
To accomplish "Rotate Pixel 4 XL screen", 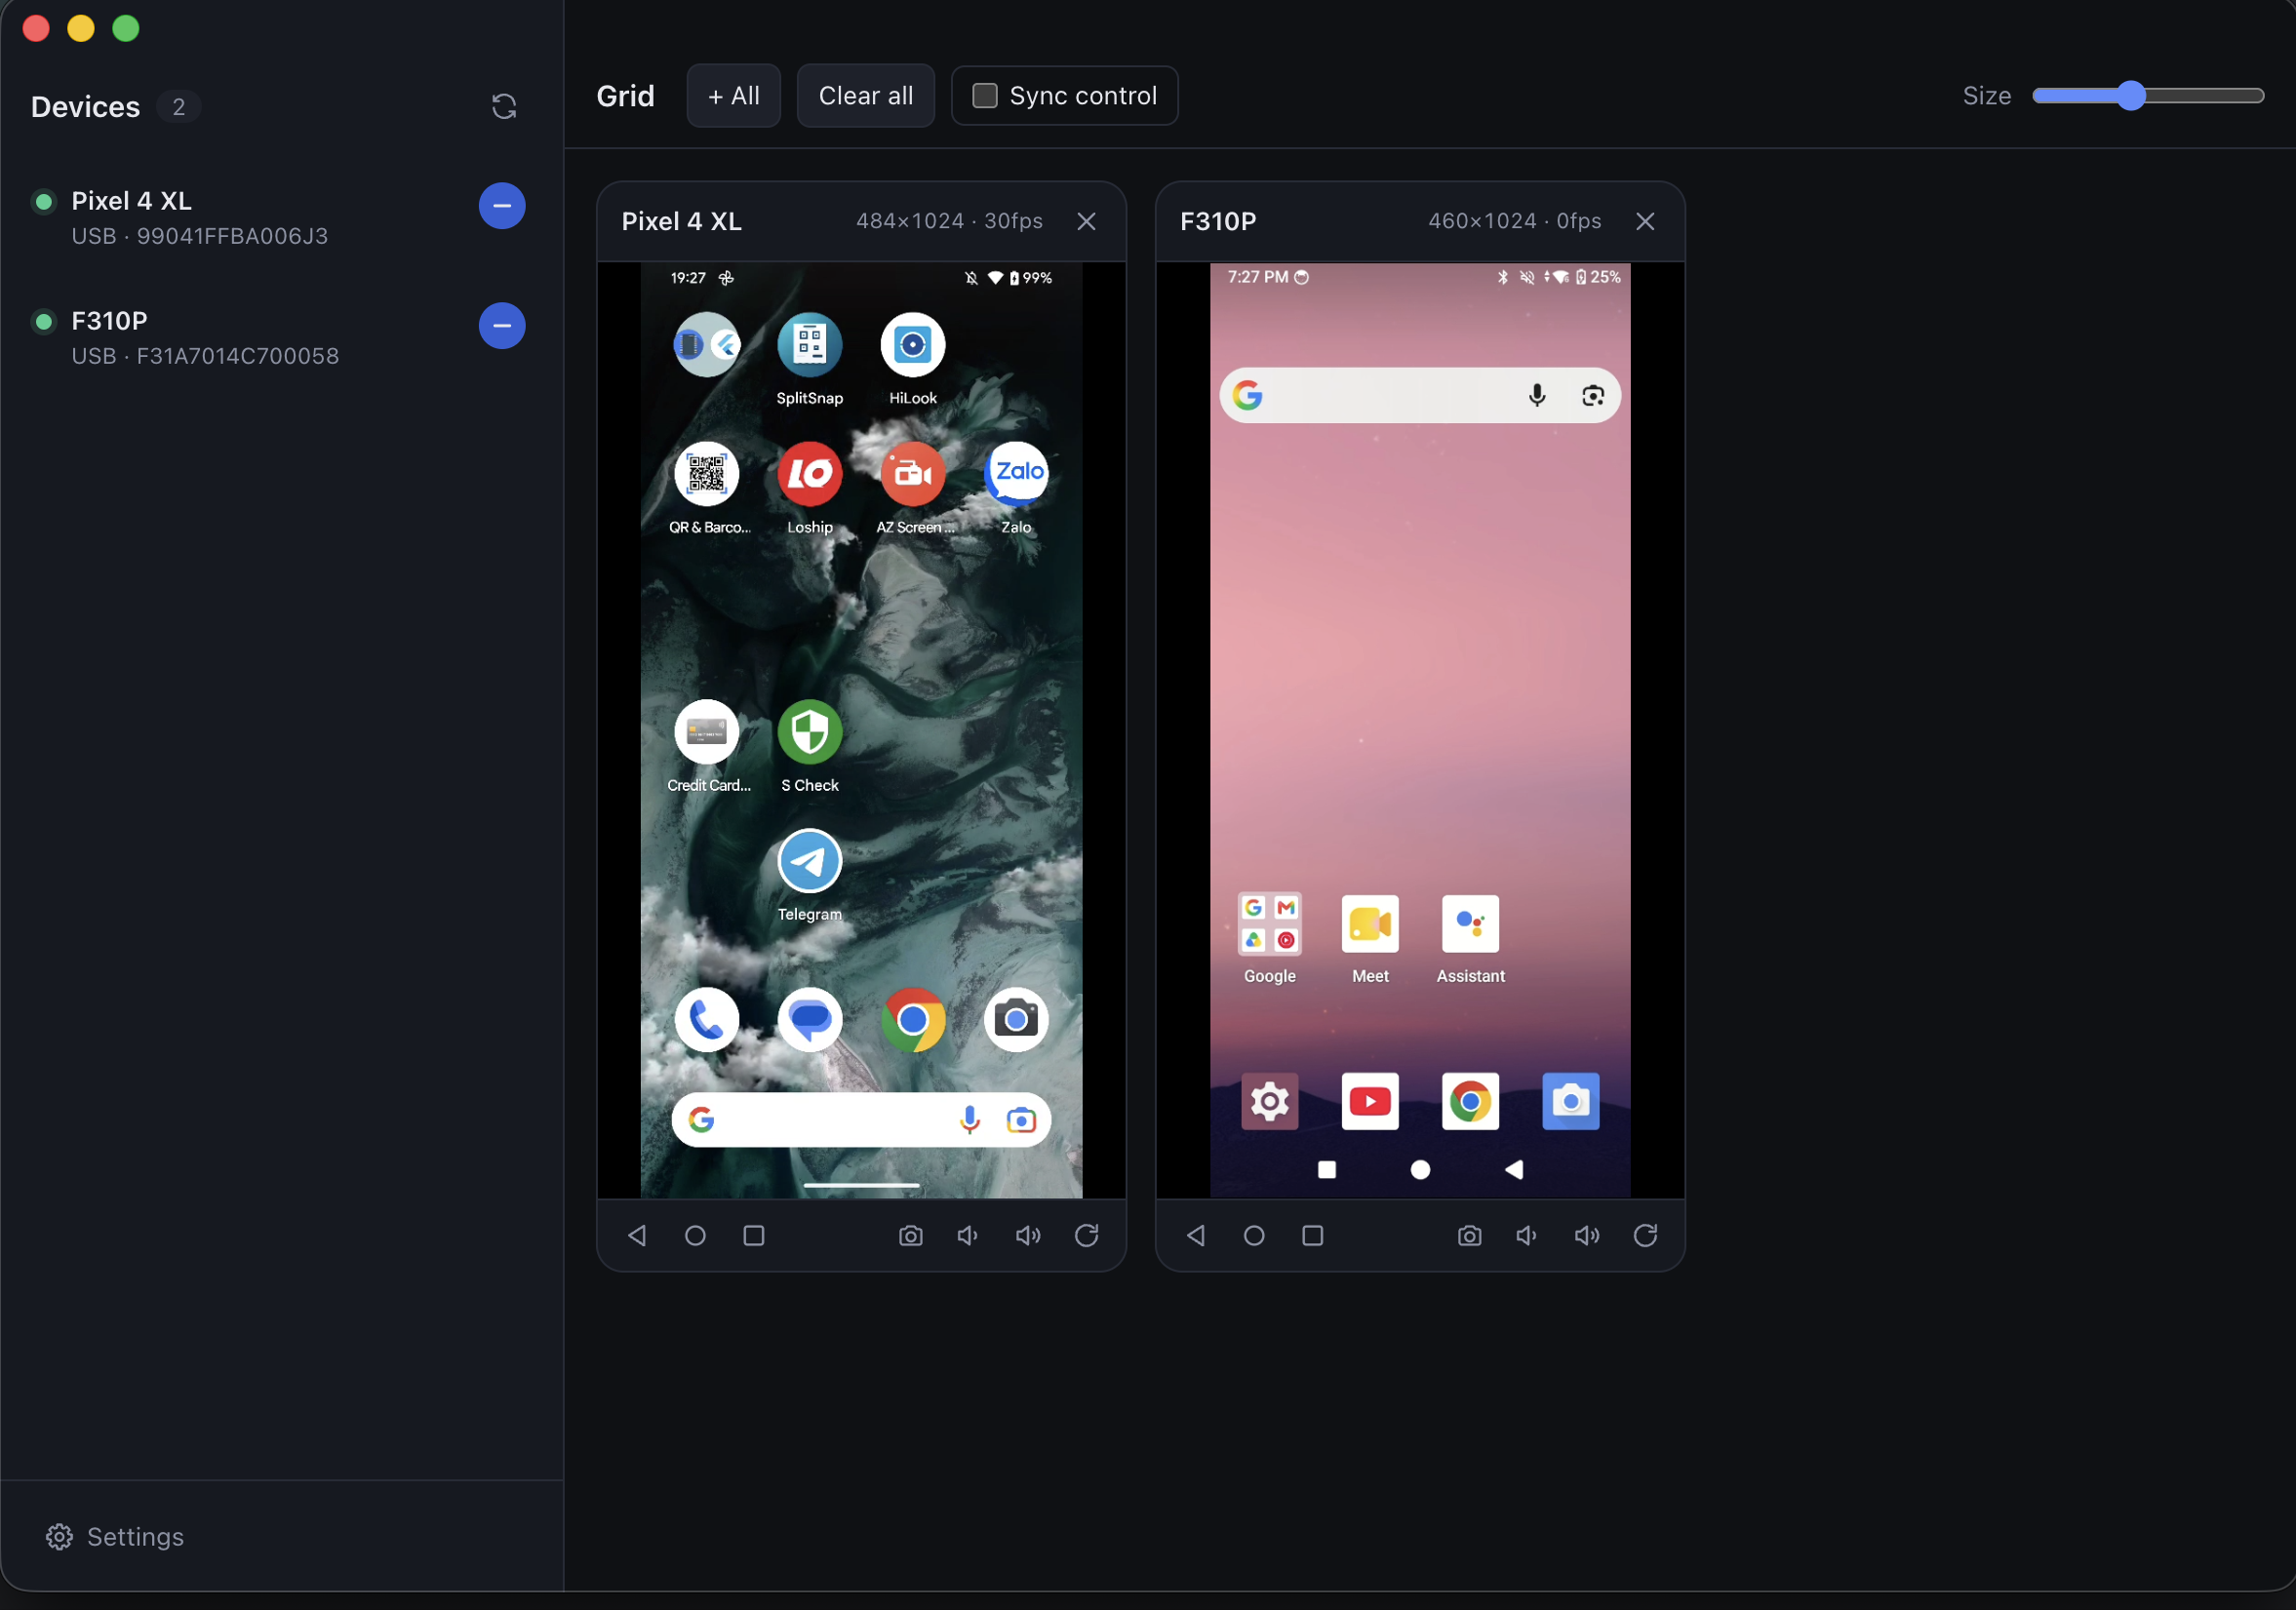I will pos(1087,1236).
